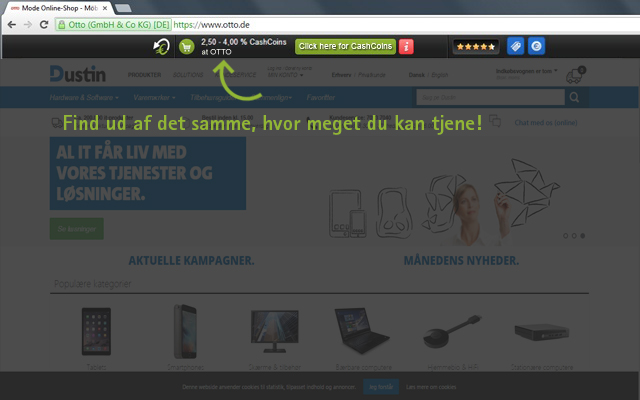Expand the Varemærker dropdown
This screenshot has width=640, height=400.
(154, 98)
